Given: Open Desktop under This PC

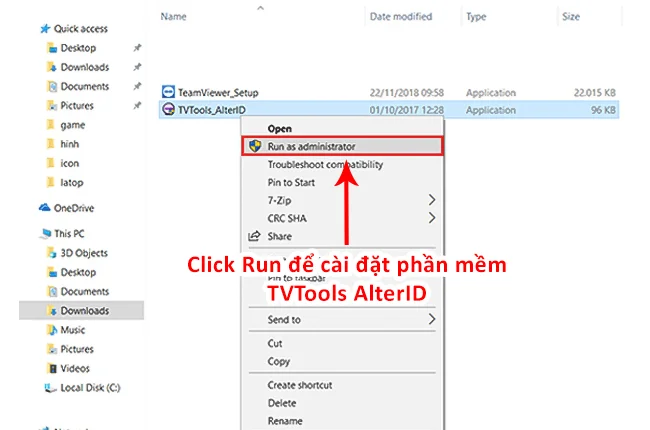Looking at the screenshot, I should (78, 272).
